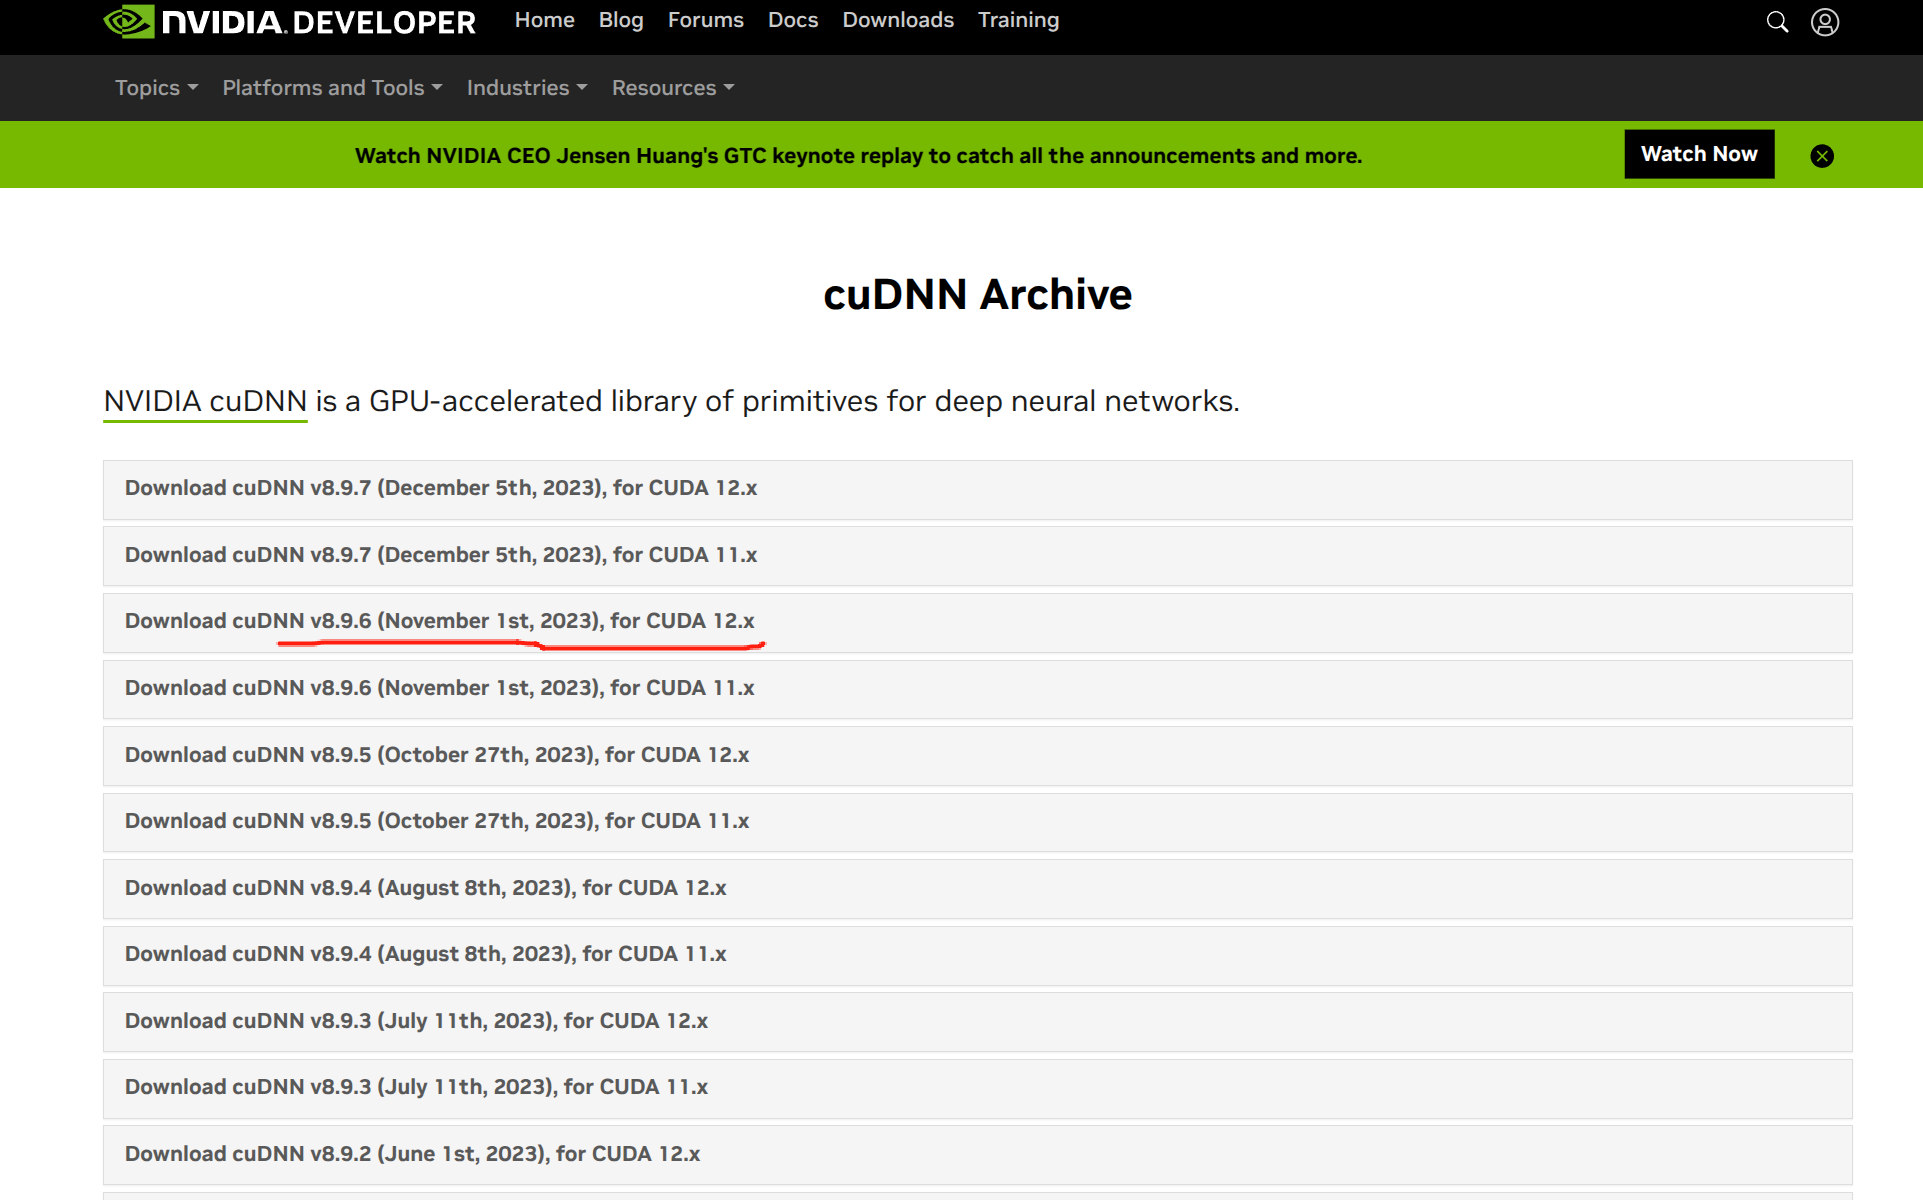Open Docs in the top navigation
Screen dimensions: 1923x1200
[x=792, y=20]
